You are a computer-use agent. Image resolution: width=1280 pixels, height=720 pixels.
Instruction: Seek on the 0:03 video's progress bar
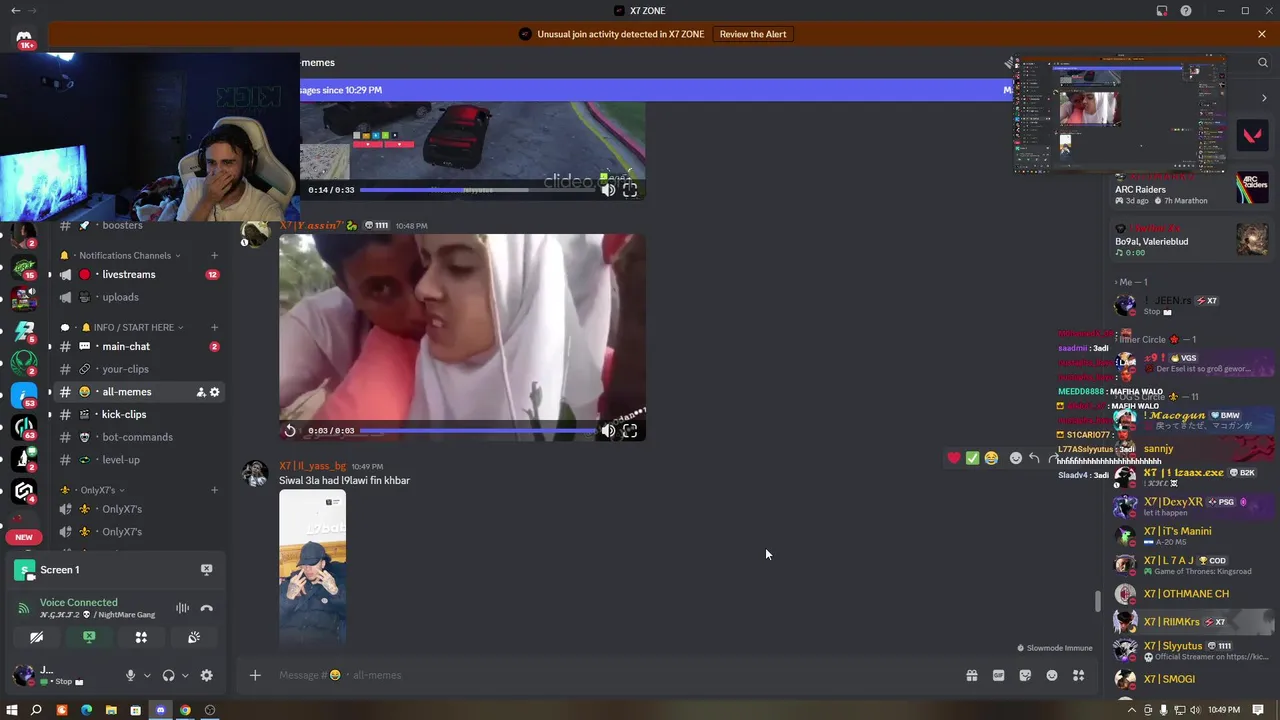point(477,431)
